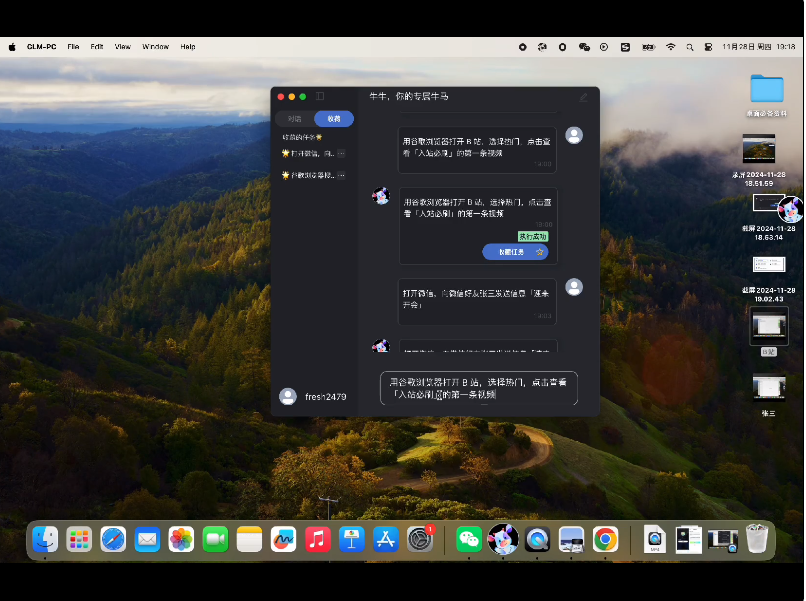This screenshot has height=601, width=806.
Task: Select the highlighted 收藏 tab
Action: [x=334, y=119]
